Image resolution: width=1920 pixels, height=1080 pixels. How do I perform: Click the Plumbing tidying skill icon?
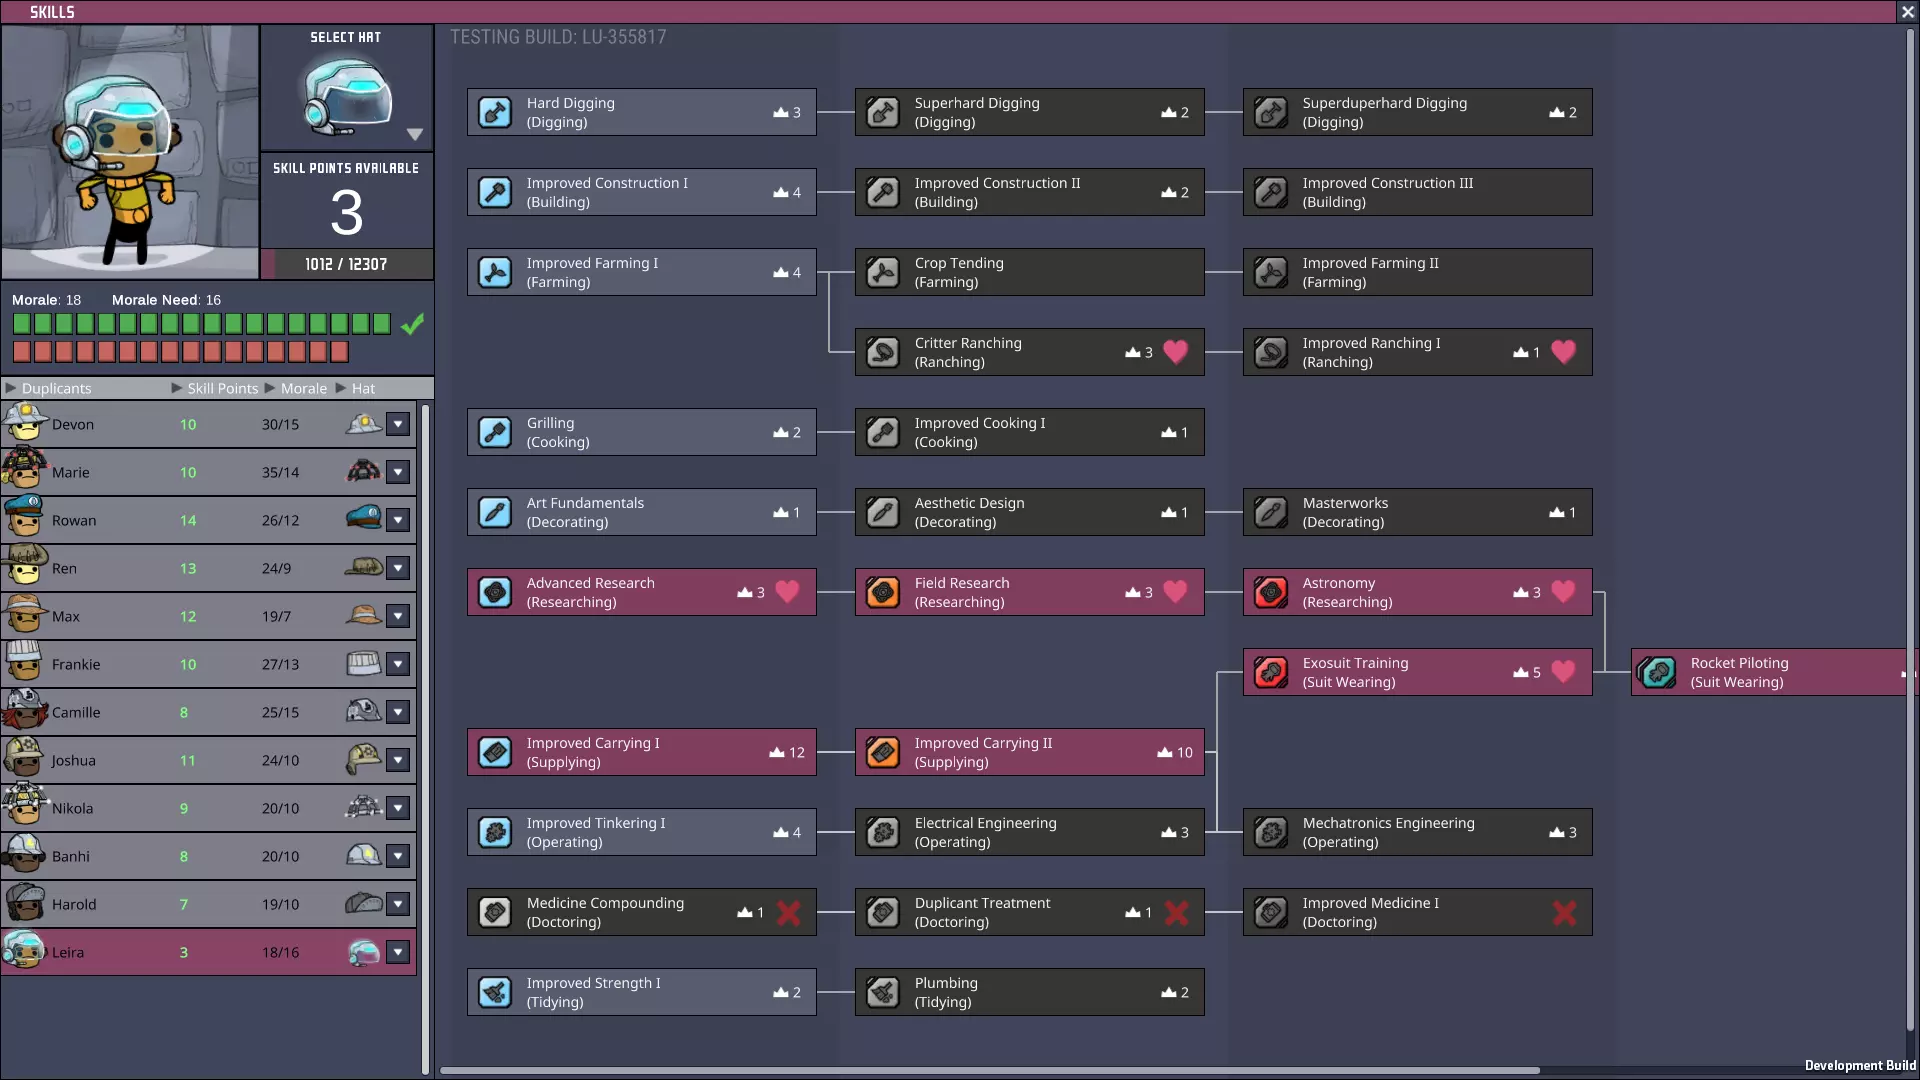(883, 992)
